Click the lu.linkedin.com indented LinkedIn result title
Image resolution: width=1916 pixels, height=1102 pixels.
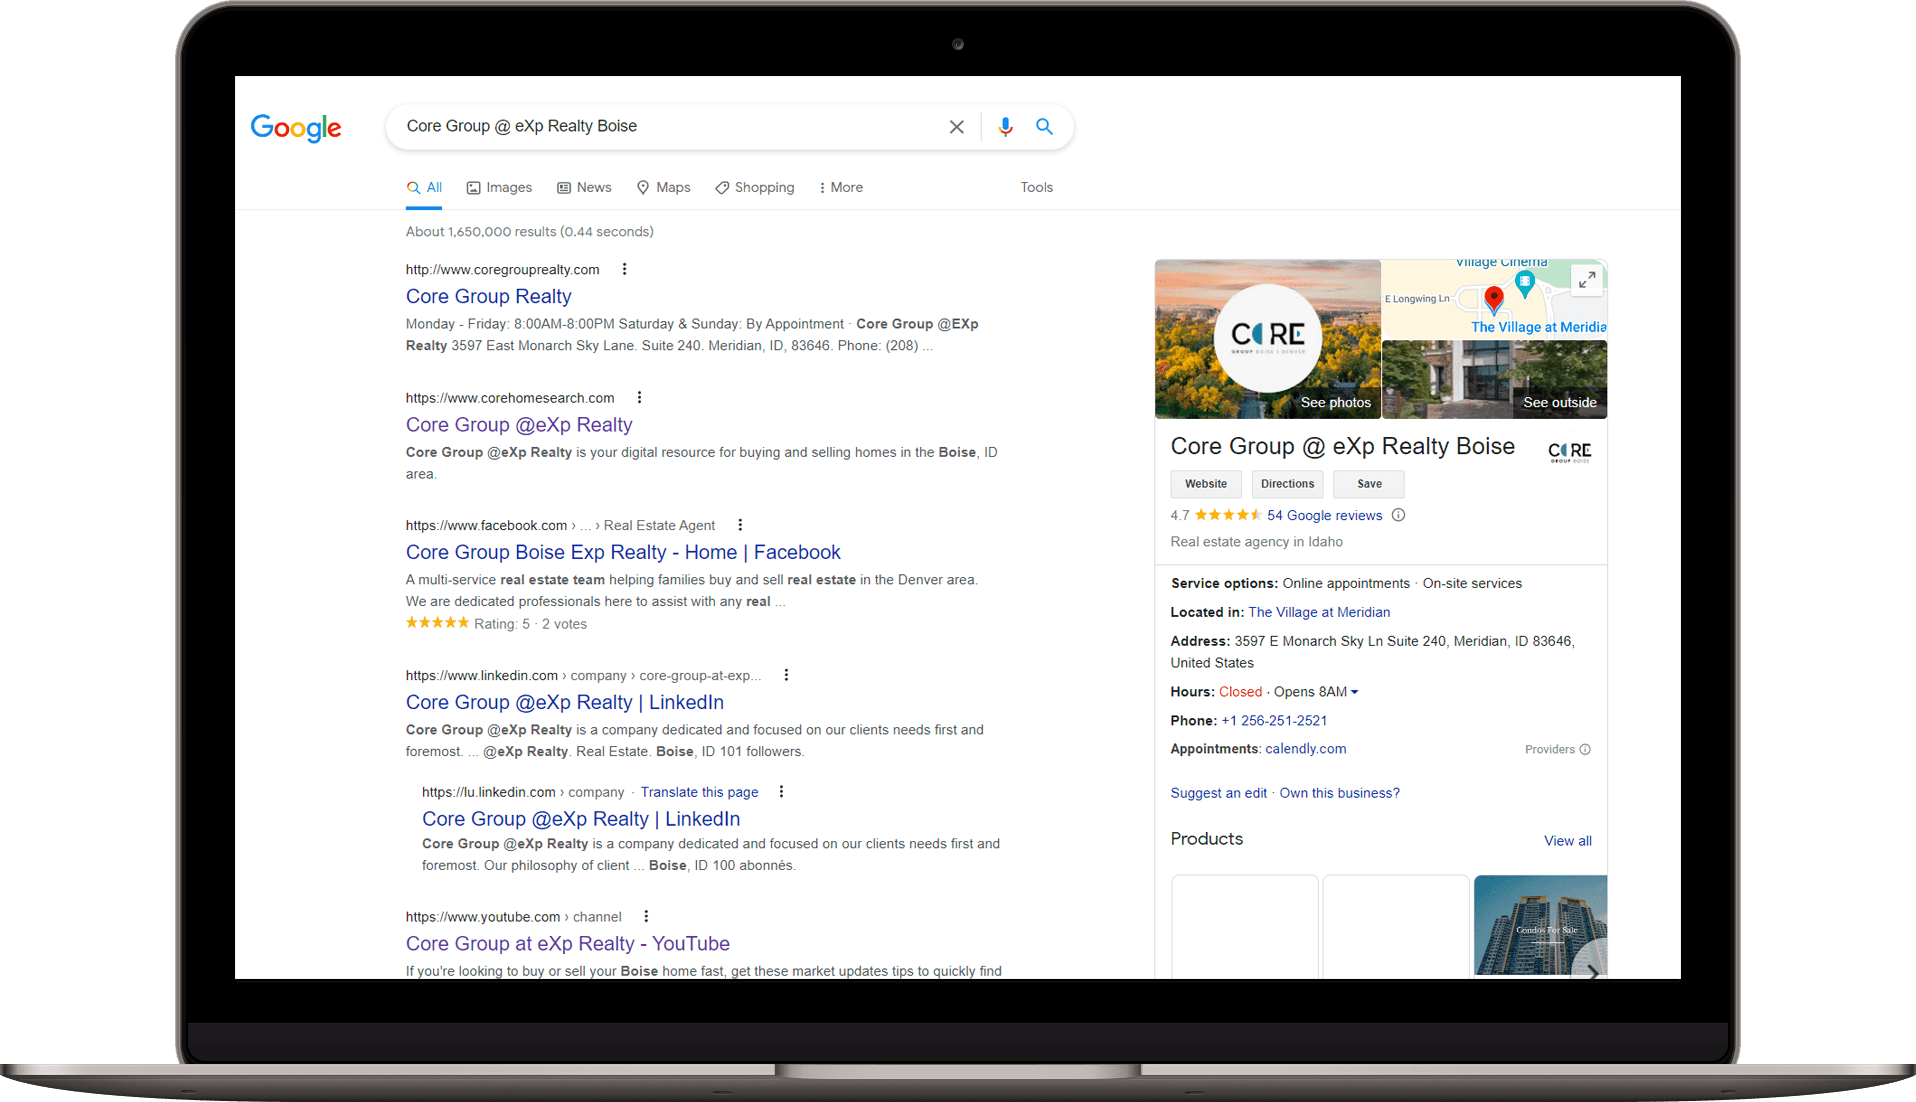click(581, 818)
